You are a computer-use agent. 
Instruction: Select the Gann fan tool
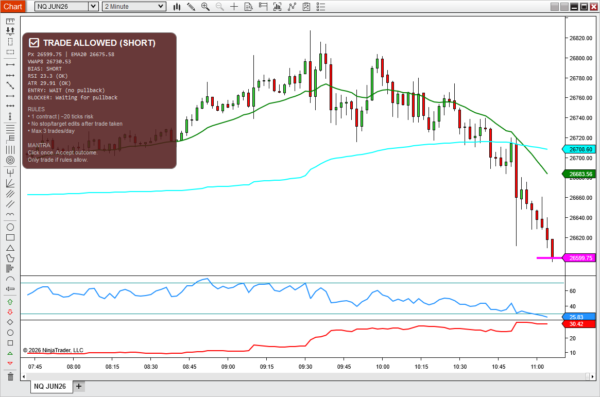pos(10,183)
